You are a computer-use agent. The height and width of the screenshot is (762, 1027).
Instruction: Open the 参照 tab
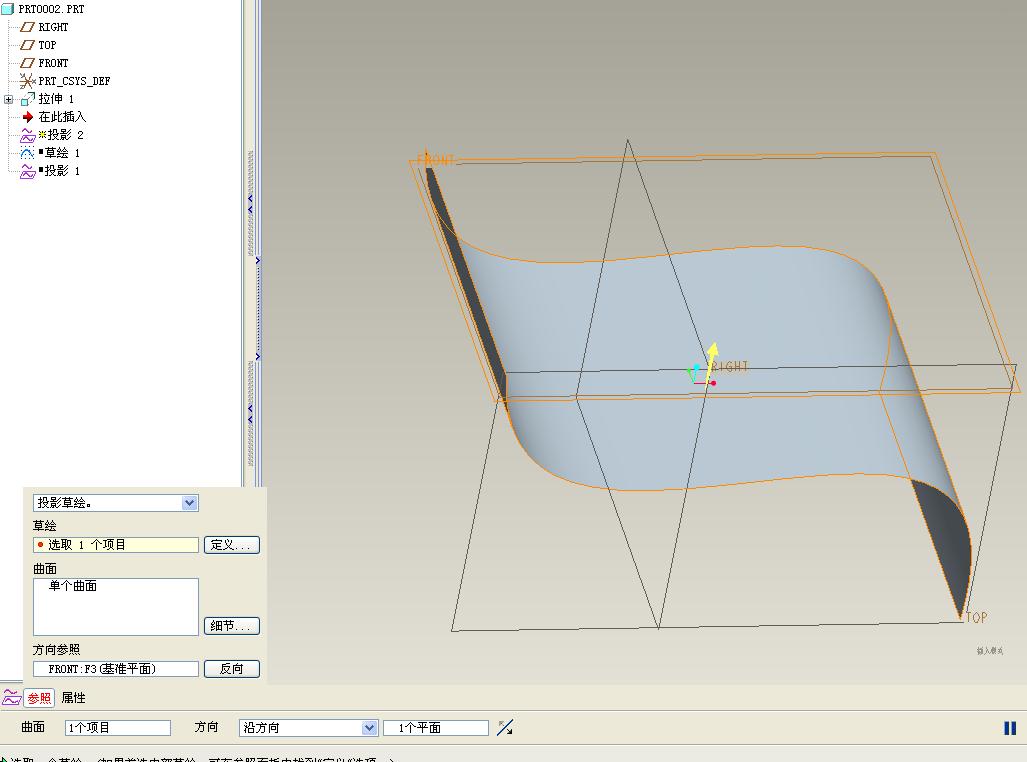point(39,698)
